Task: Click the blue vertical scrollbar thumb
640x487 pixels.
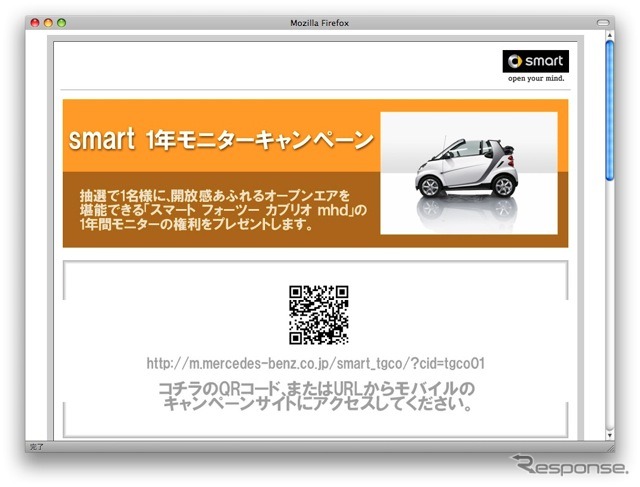Action: coord(609,110)
